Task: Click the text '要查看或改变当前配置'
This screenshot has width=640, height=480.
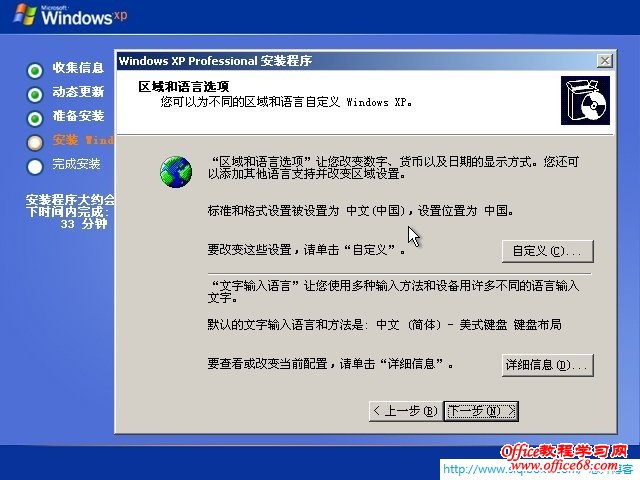Action: coord(267,363)
